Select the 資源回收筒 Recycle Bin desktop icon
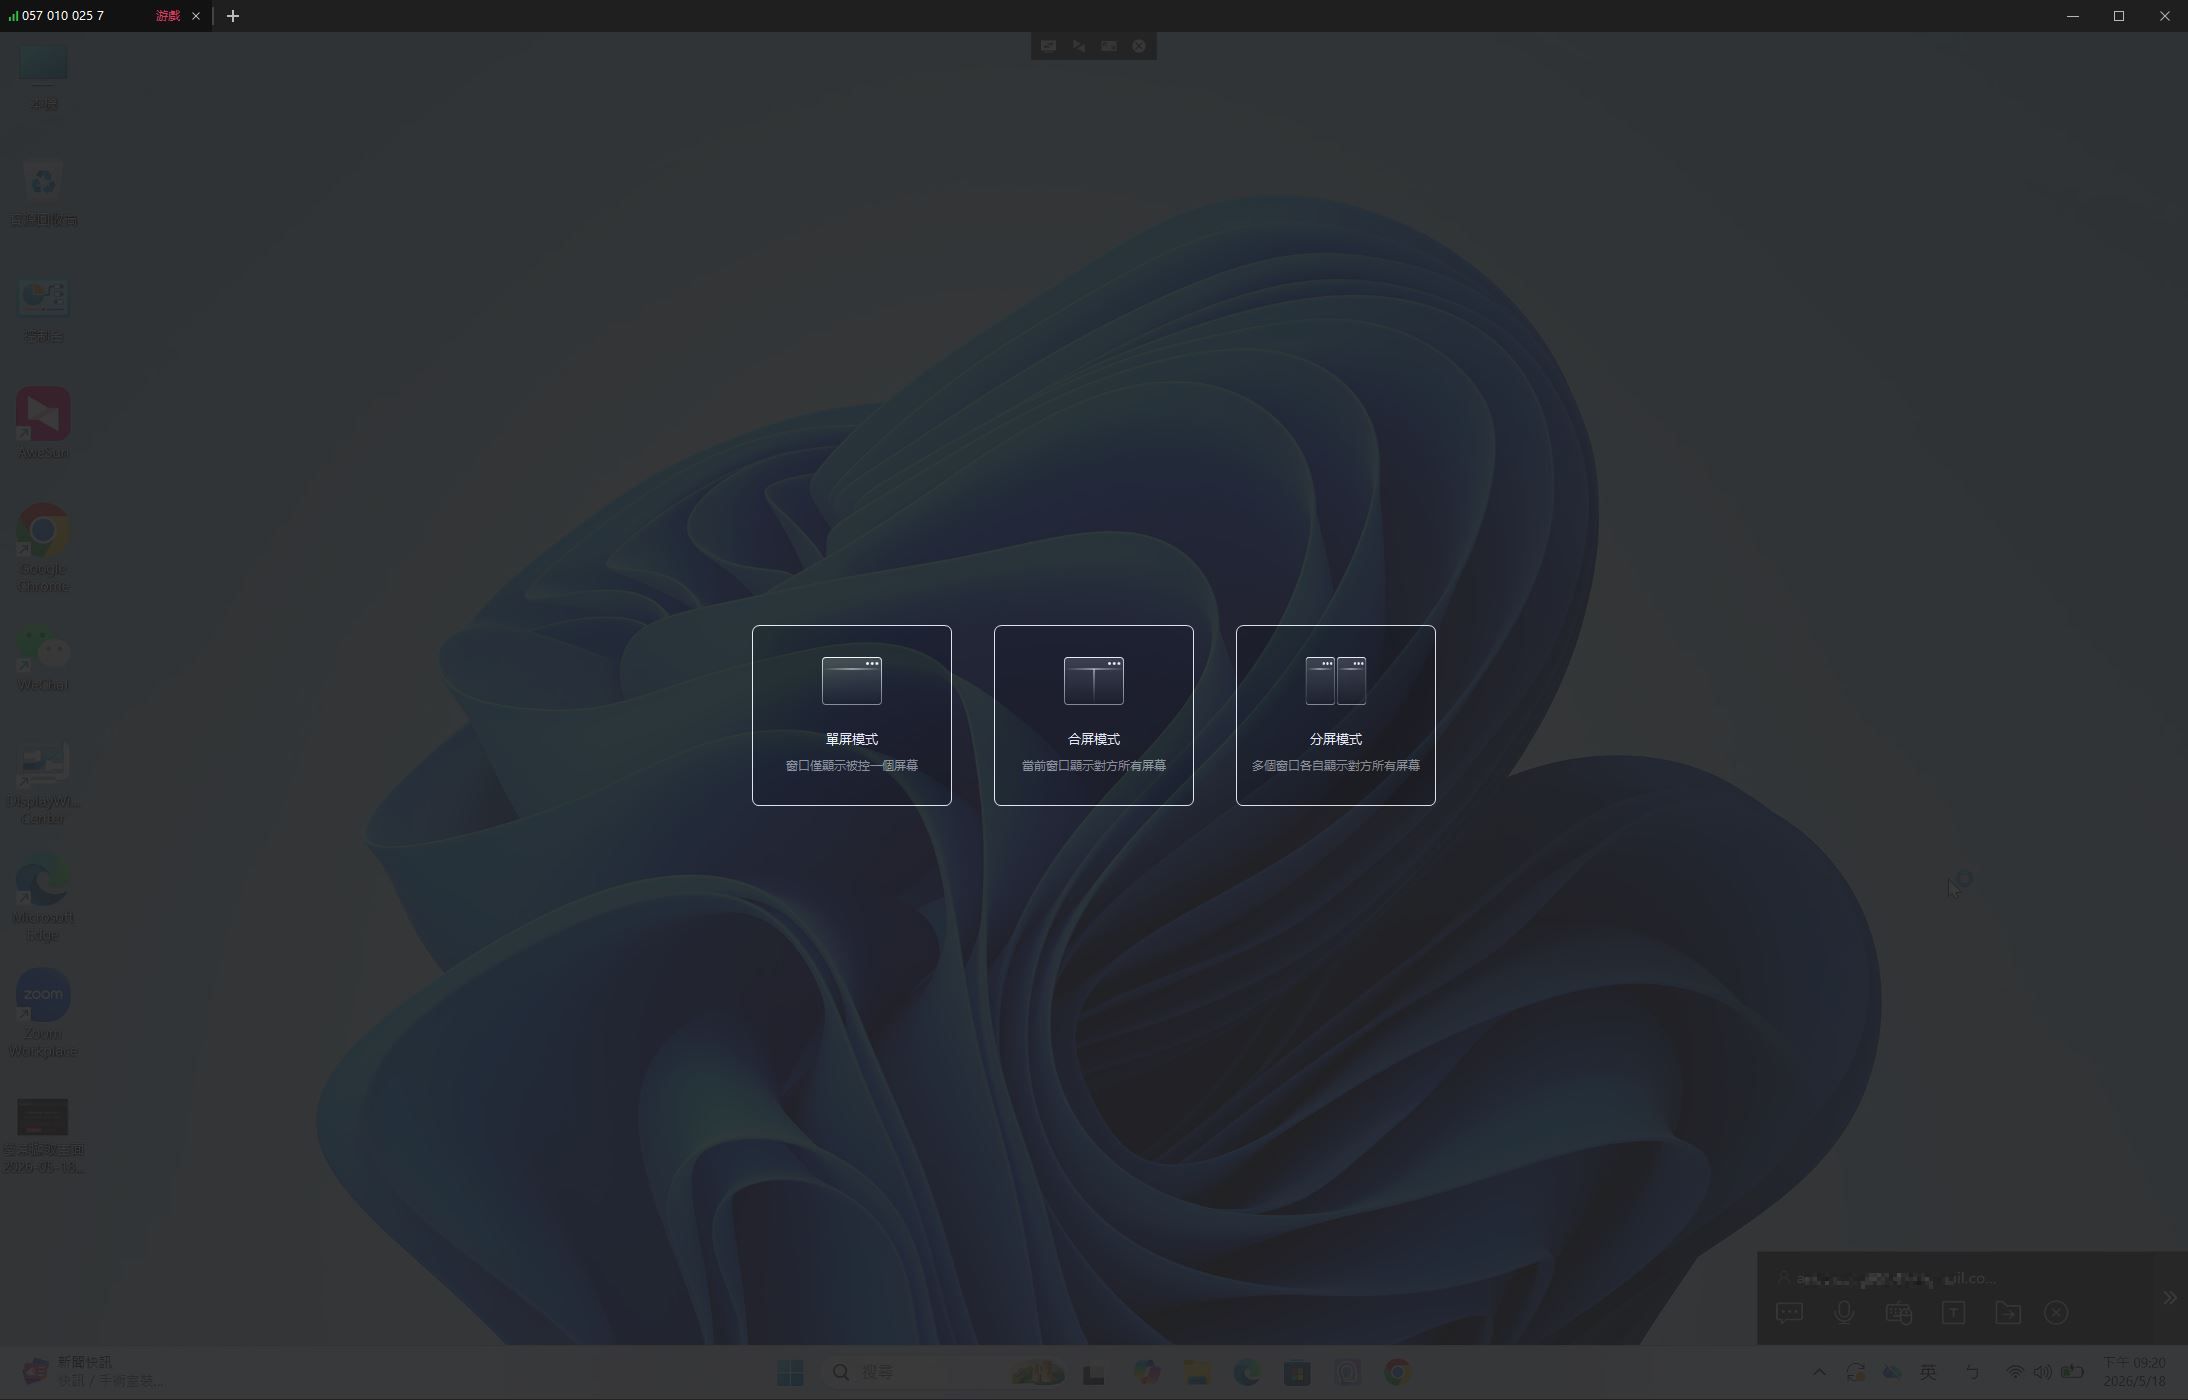The height and width of the screenshot is (1400, 2188). pyautogui.click(x=43, y=193)
